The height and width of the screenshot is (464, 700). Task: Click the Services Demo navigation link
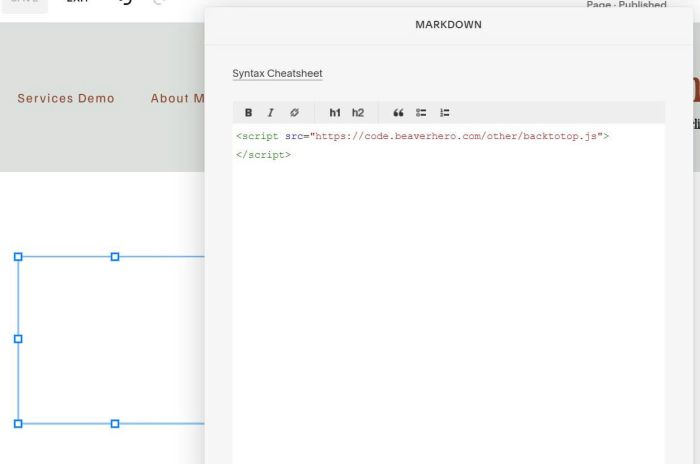coord(66,98)
